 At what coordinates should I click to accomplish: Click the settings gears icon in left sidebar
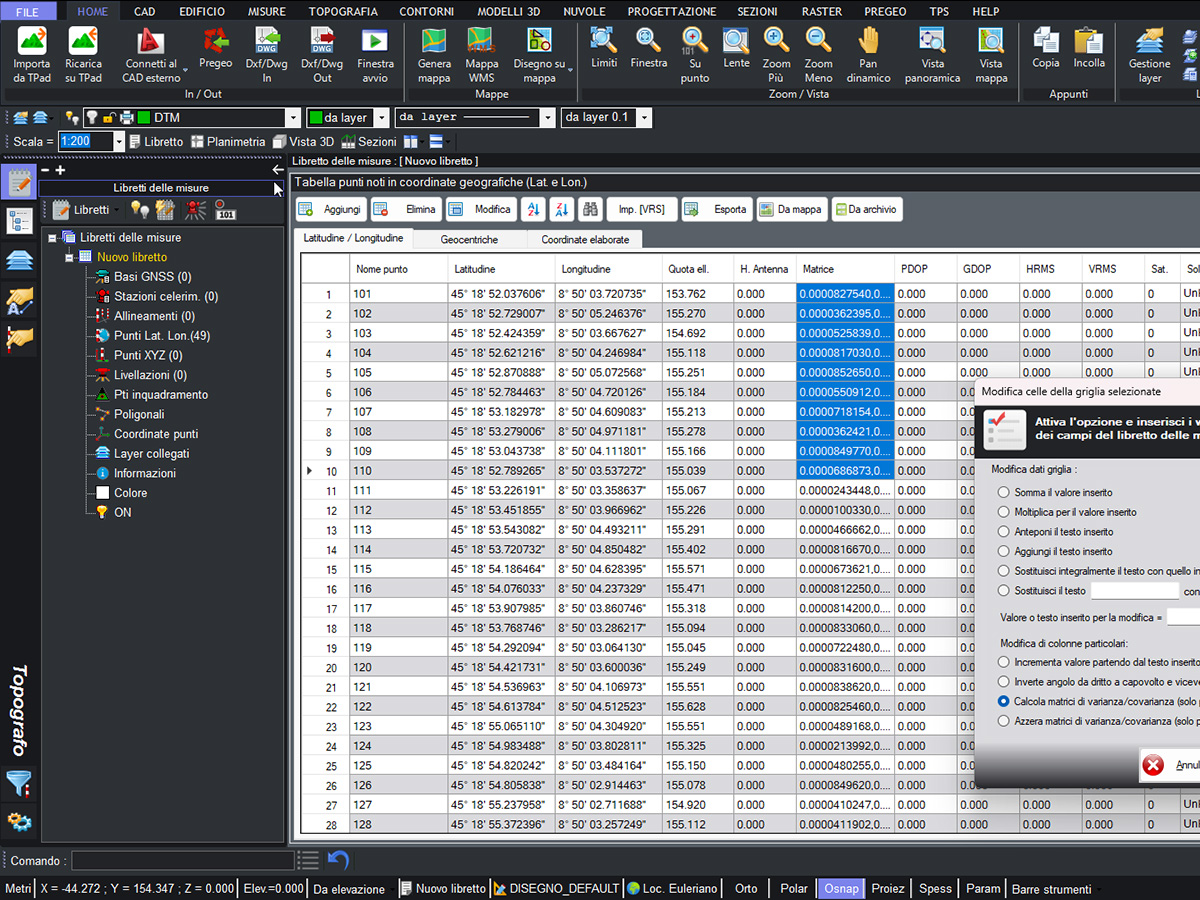[x=20, y=822]
